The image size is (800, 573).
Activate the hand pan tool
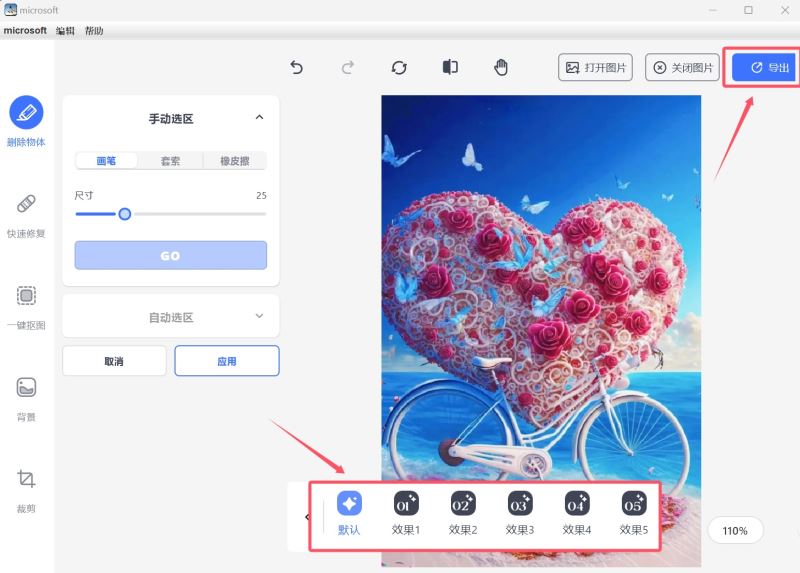tap(501, 67)
